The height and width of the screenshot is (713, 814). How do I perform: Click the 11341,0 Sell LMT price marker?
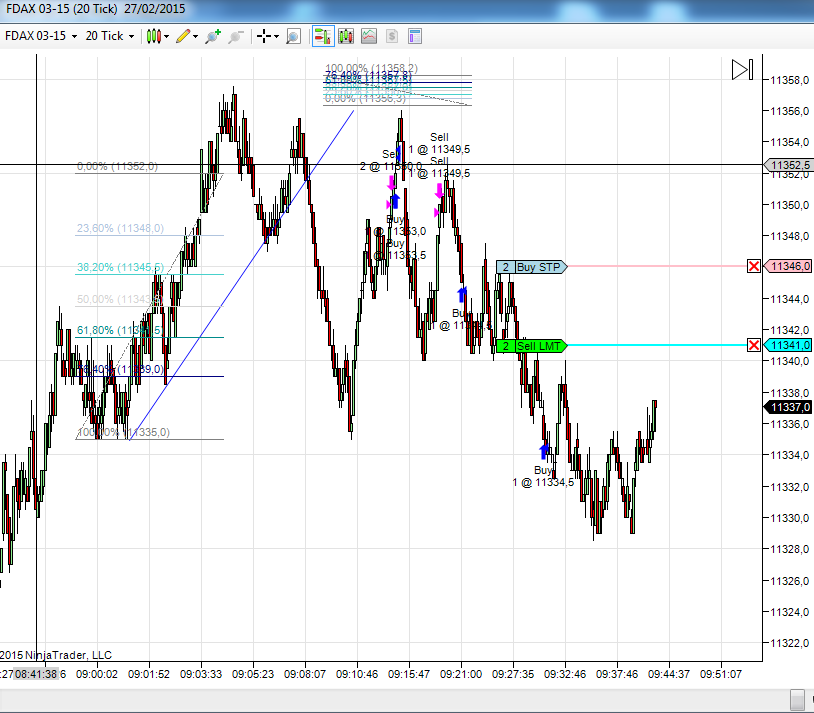(x=788, y=345)
